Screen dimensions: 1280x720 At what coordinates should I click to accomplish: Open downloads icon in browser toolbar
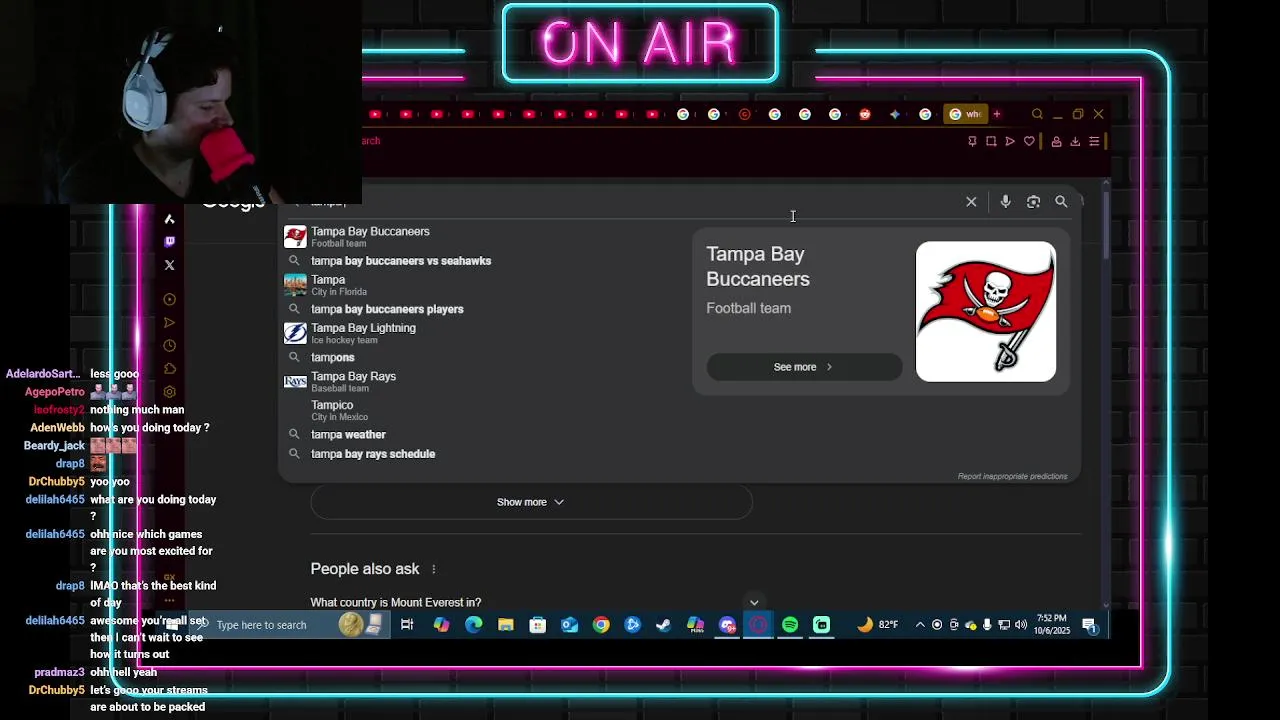point(1075,141)
